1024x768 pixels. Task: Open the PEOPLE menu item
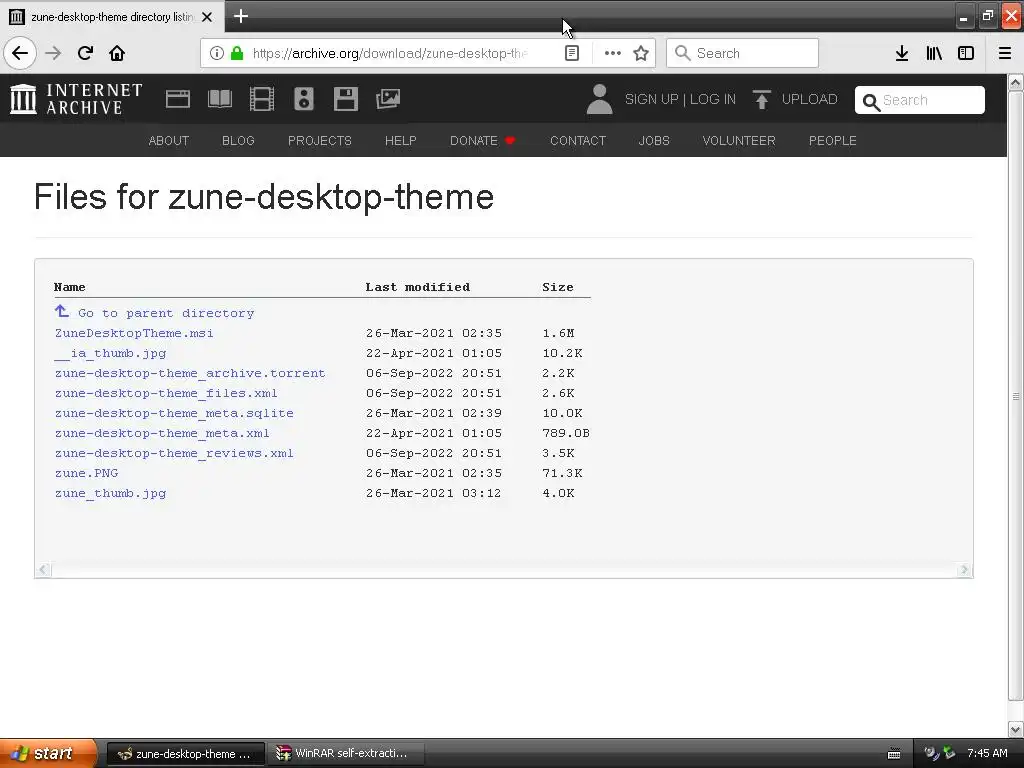(x=832, y=140)
